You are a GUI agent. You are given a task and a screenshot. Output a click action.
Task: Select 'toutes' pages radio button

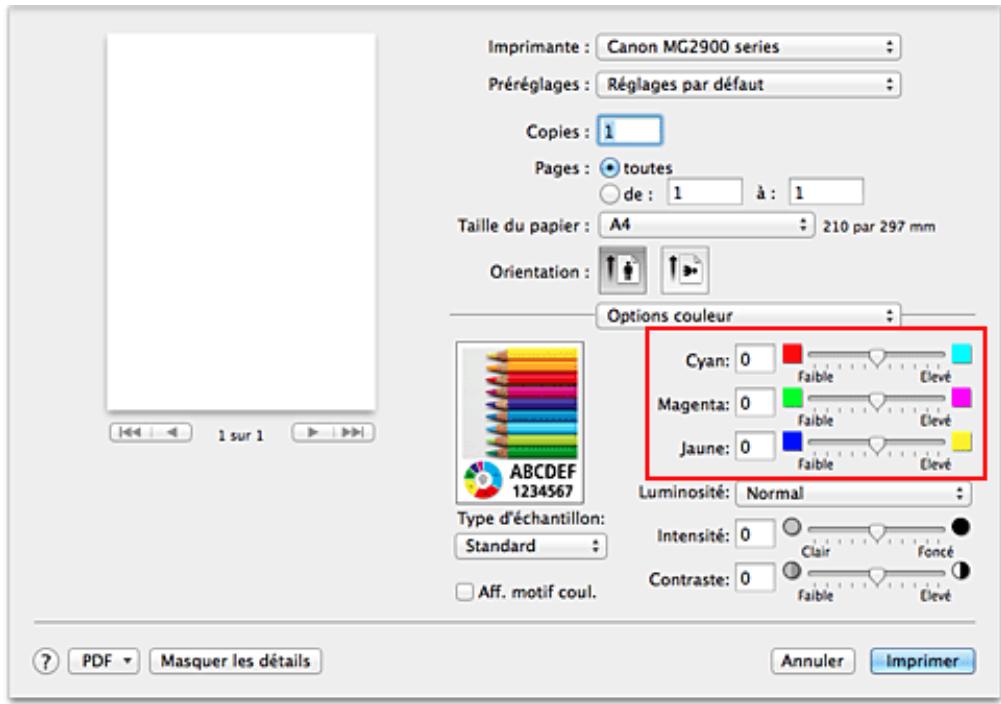(610, 169)
